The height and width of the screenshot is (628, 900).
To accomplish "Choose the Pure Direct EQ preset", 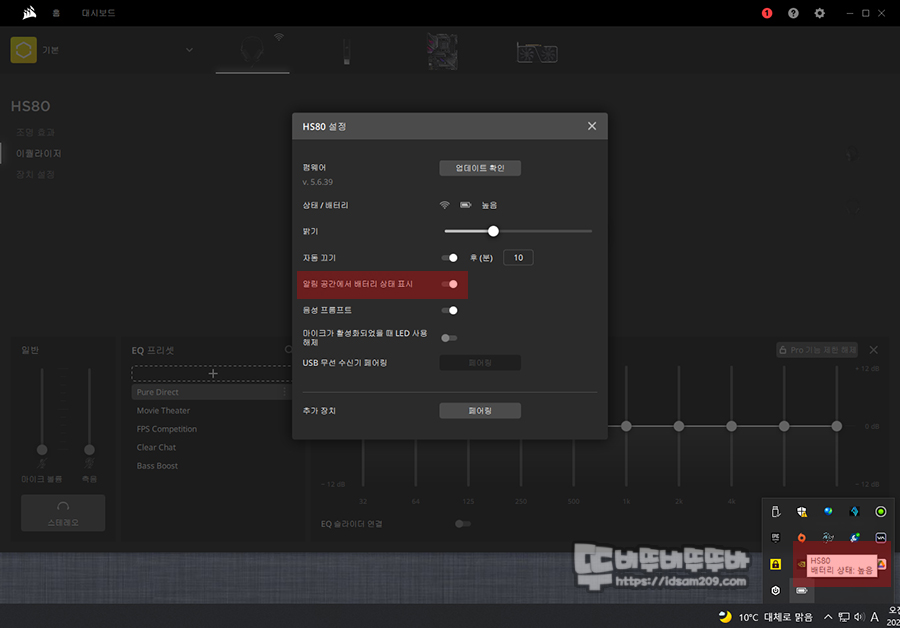I will [x=157, y=392].
